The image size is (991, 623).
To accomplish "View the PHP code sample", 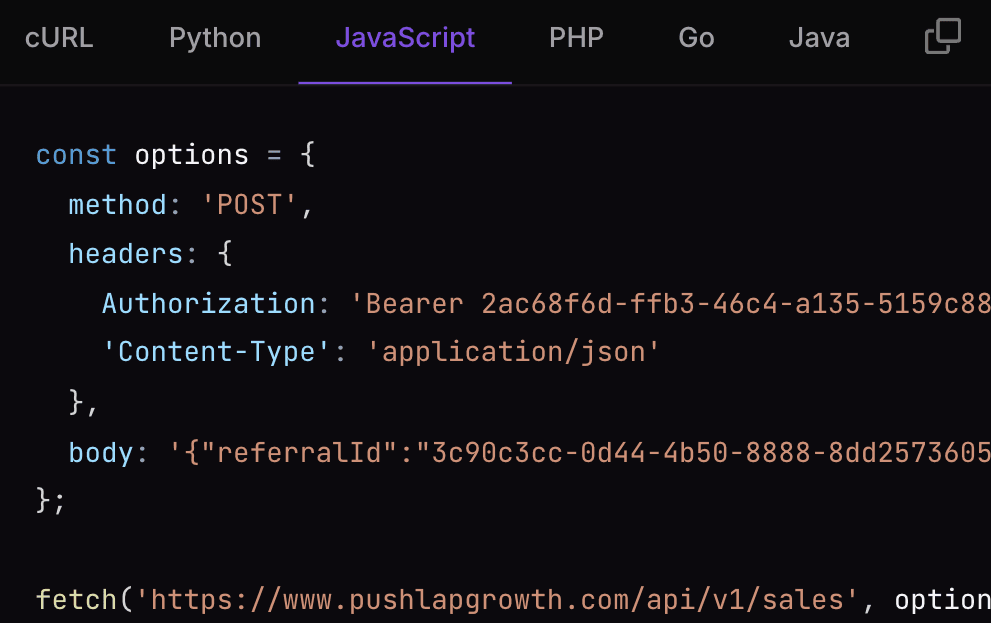I will tap(576, 37).
